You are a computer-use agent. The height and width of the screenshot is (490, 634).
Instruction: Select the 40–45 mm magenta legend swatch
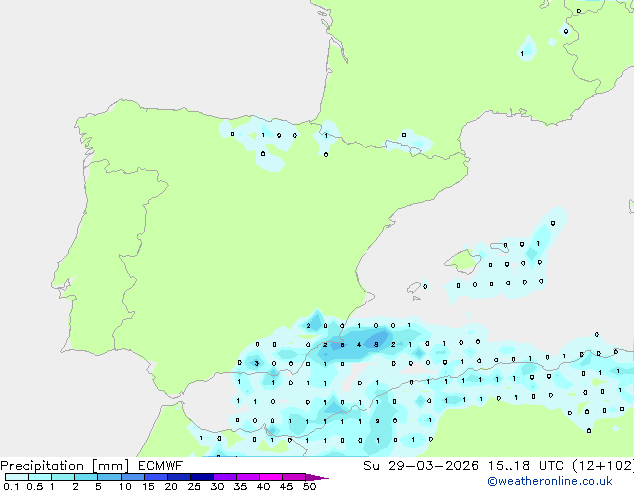coord(271,477)
